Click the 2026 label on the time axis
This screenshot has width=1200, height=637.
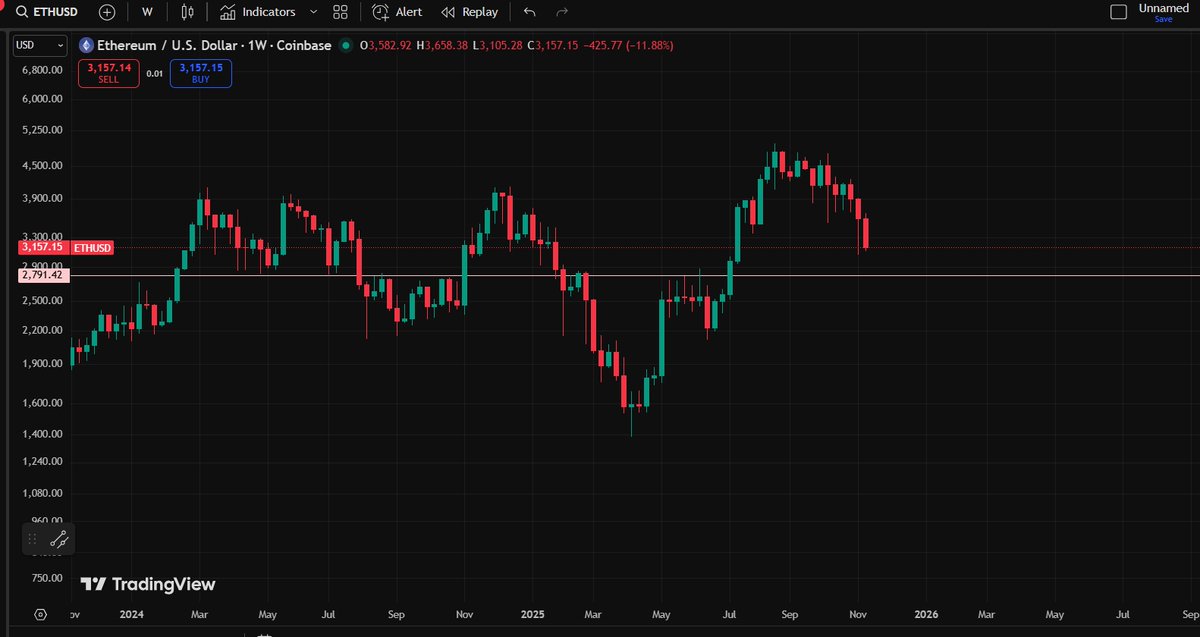(x=925, y=614)
